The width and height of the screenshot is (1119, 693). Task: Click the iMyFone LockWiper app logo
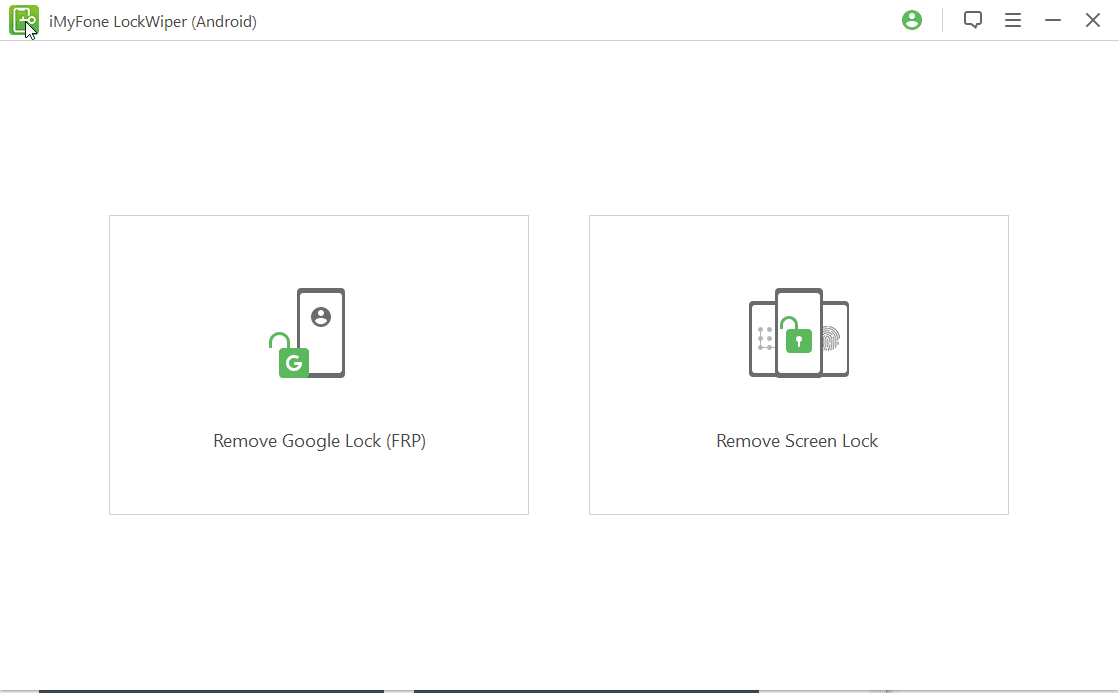pos(24,21)
